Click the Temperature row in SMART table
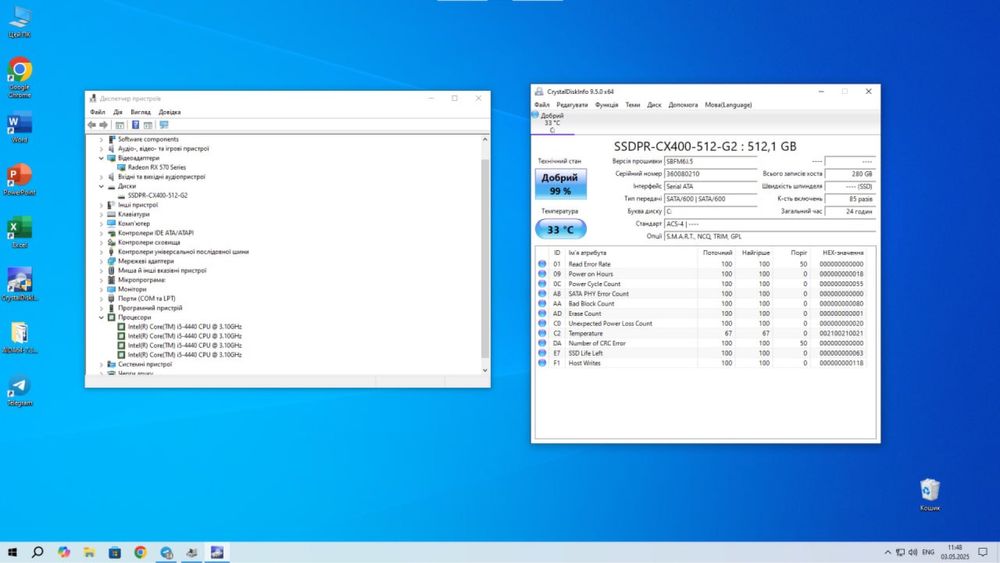The width and height of the screenshot is (1000, 563). pyautogui.click(x=700, y=333)
